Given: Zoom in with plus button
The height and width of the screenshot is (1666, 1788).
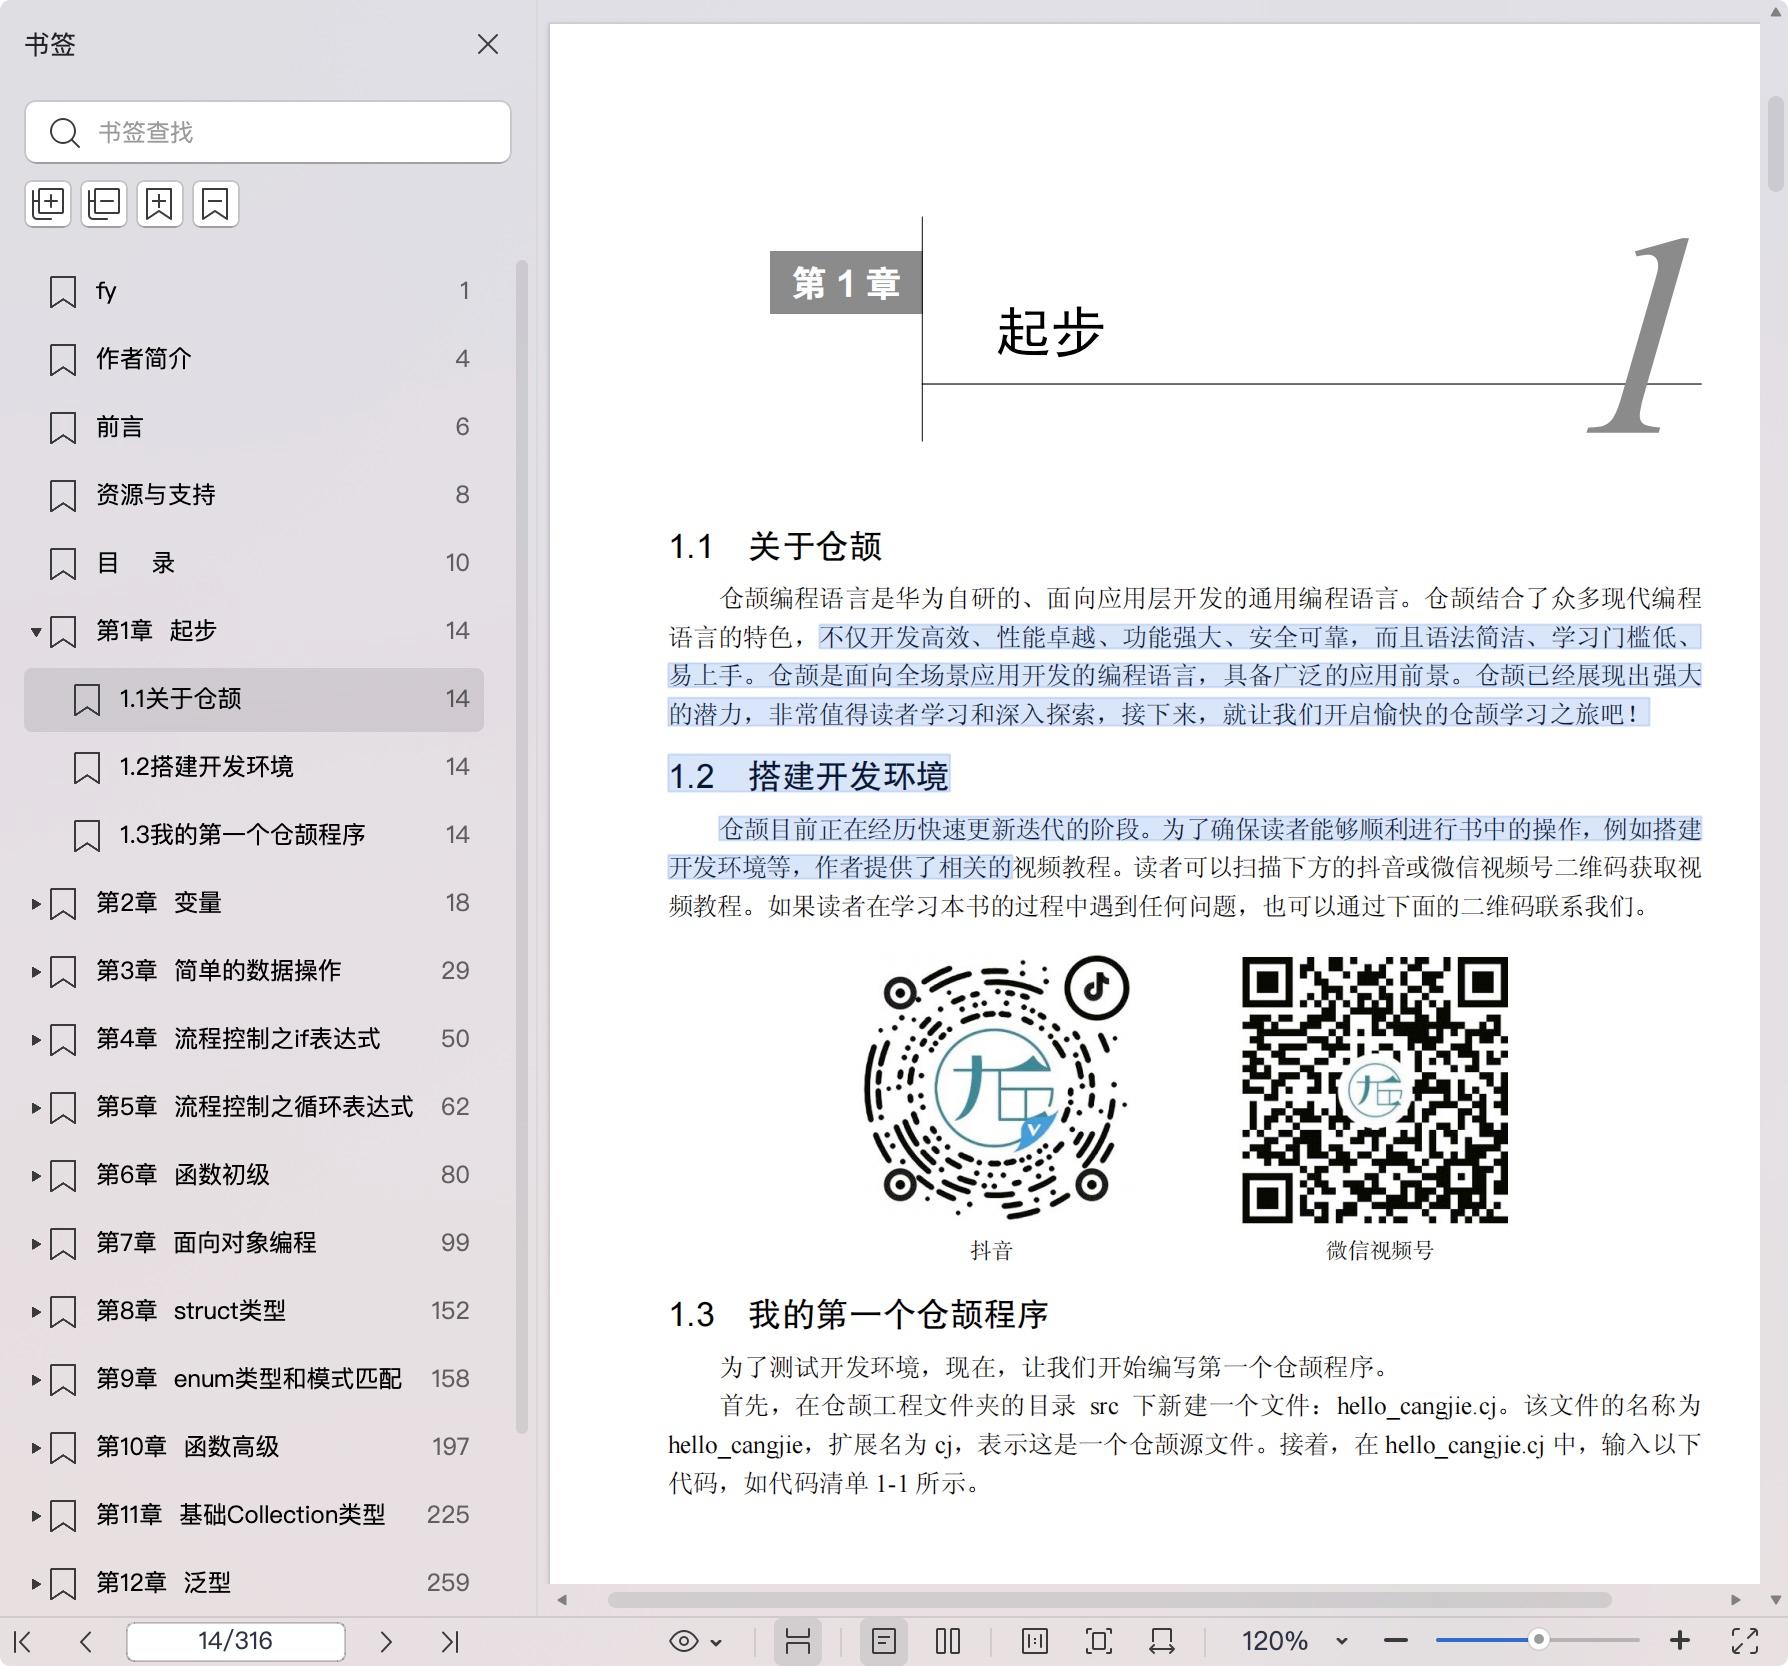Looking at the screenshot, I should (1680, 1641).
